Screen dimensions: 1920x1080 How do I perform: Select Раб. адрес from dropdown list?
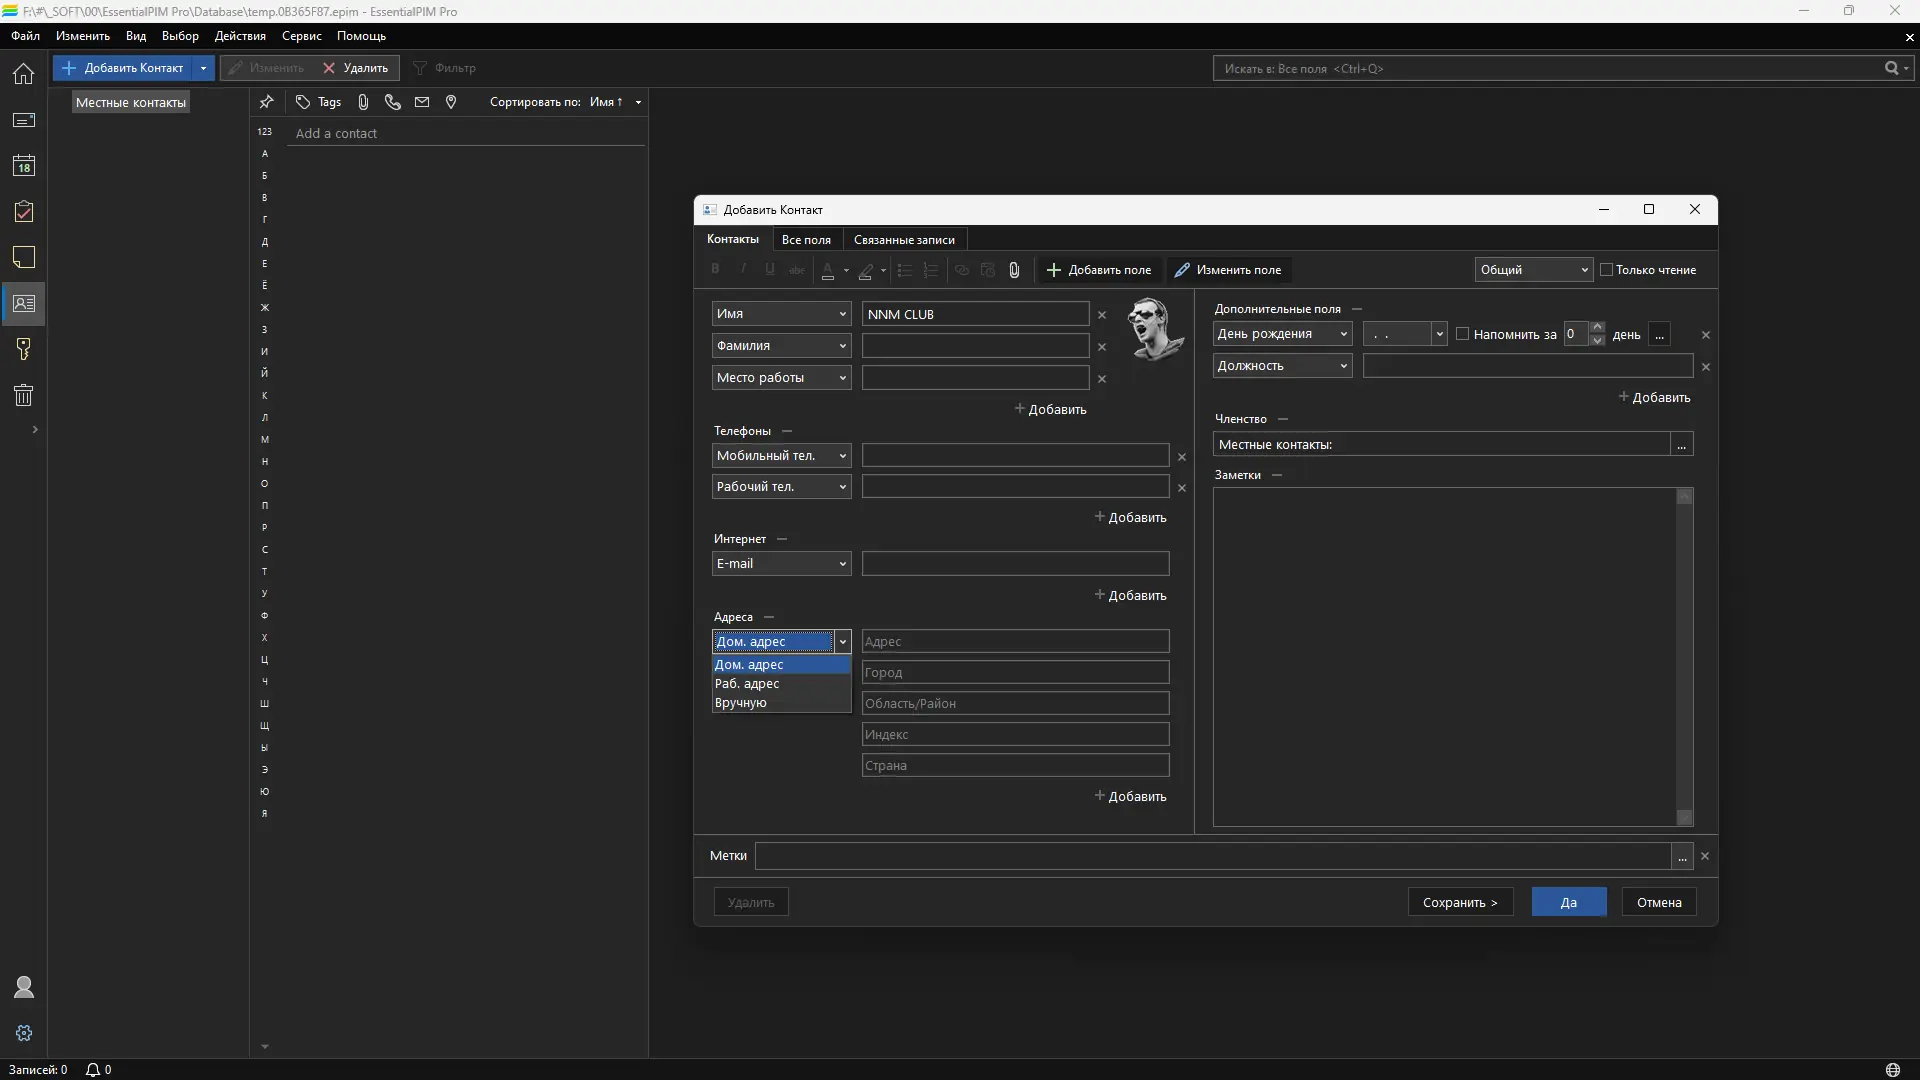click(747, 684)
